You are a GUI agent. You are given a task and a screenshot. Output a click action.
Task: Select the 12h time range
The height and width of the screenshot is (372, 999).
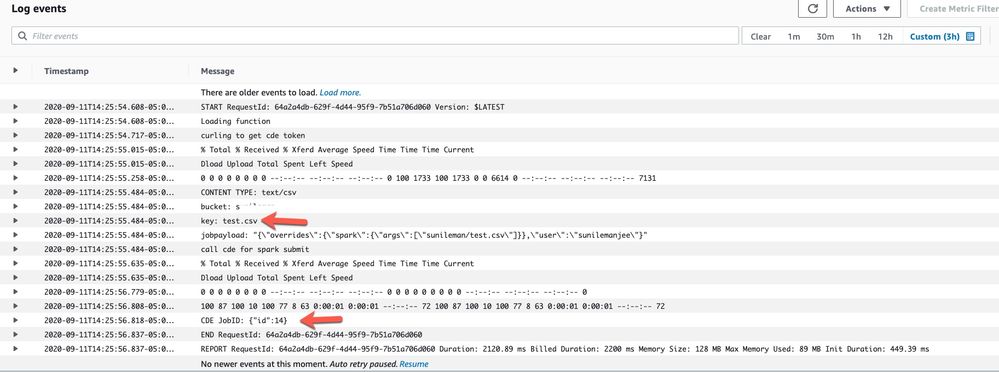pos(885,36)
